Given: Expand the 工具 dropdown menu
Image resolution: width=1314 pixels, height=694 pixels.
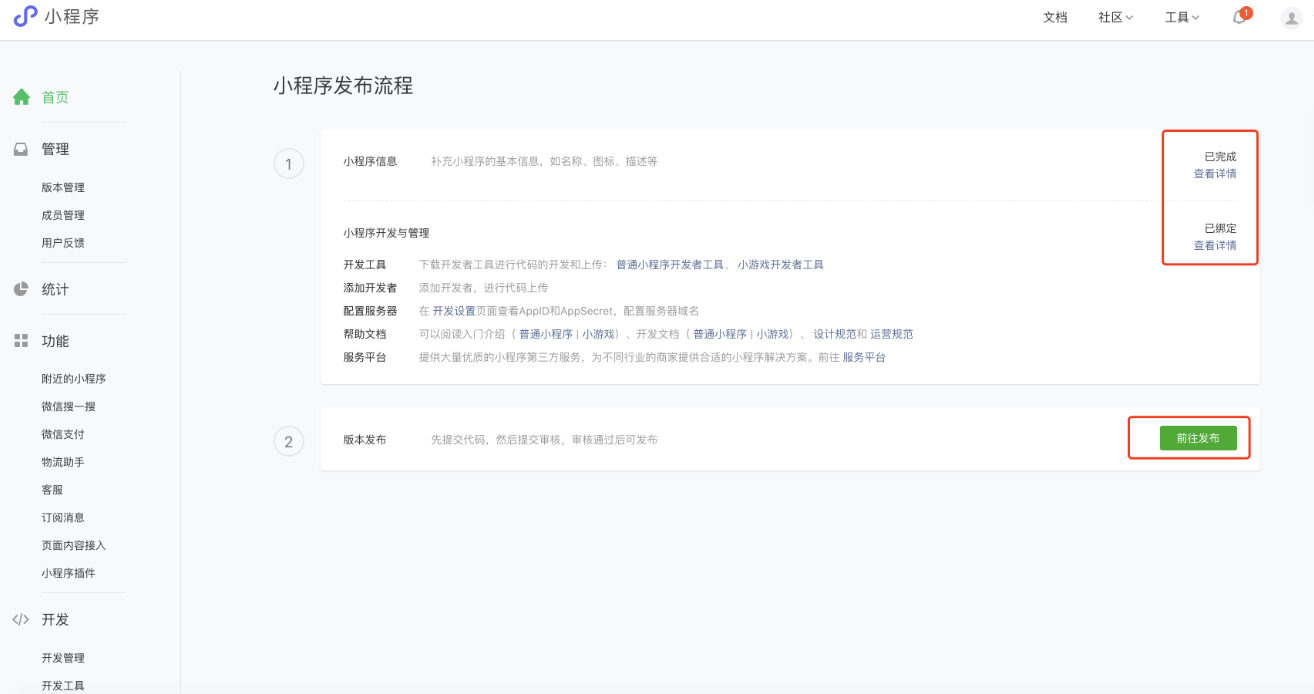Looking at the screenshot, I should (1181, 17).
